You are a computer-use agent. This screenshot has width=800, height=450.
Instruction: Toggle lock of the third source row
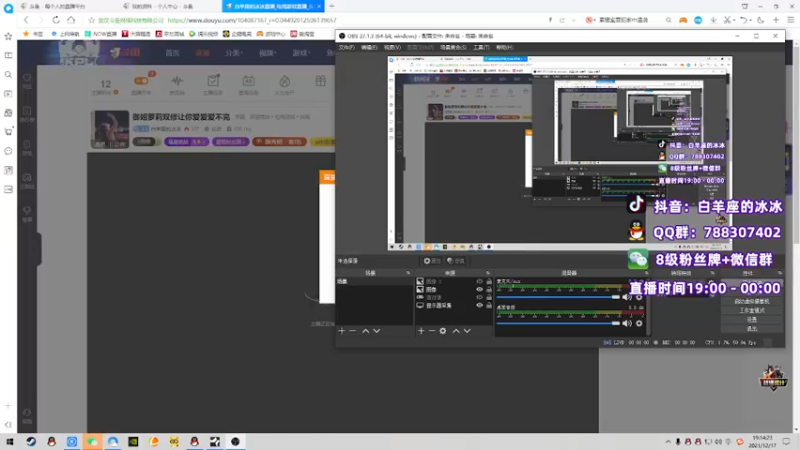pos(489,297)
